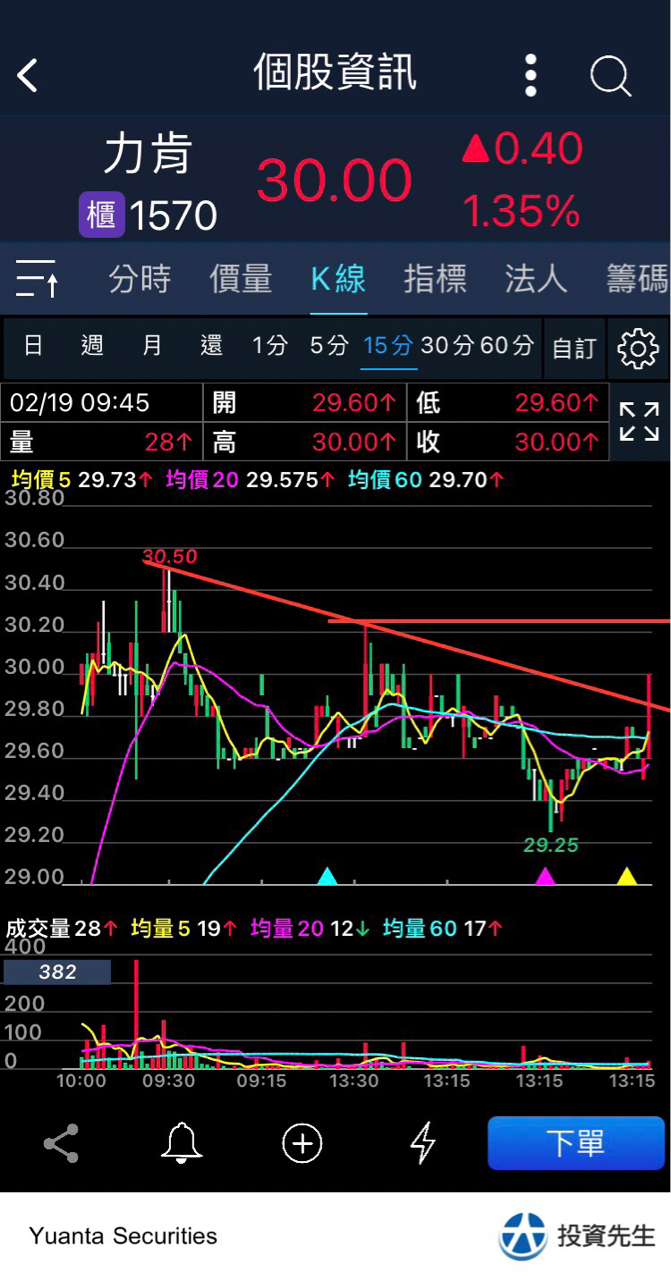Tap the 1.35% change percentage
Image resolution: width=671 pixels, height=1280 pixels.
[521, 211]
